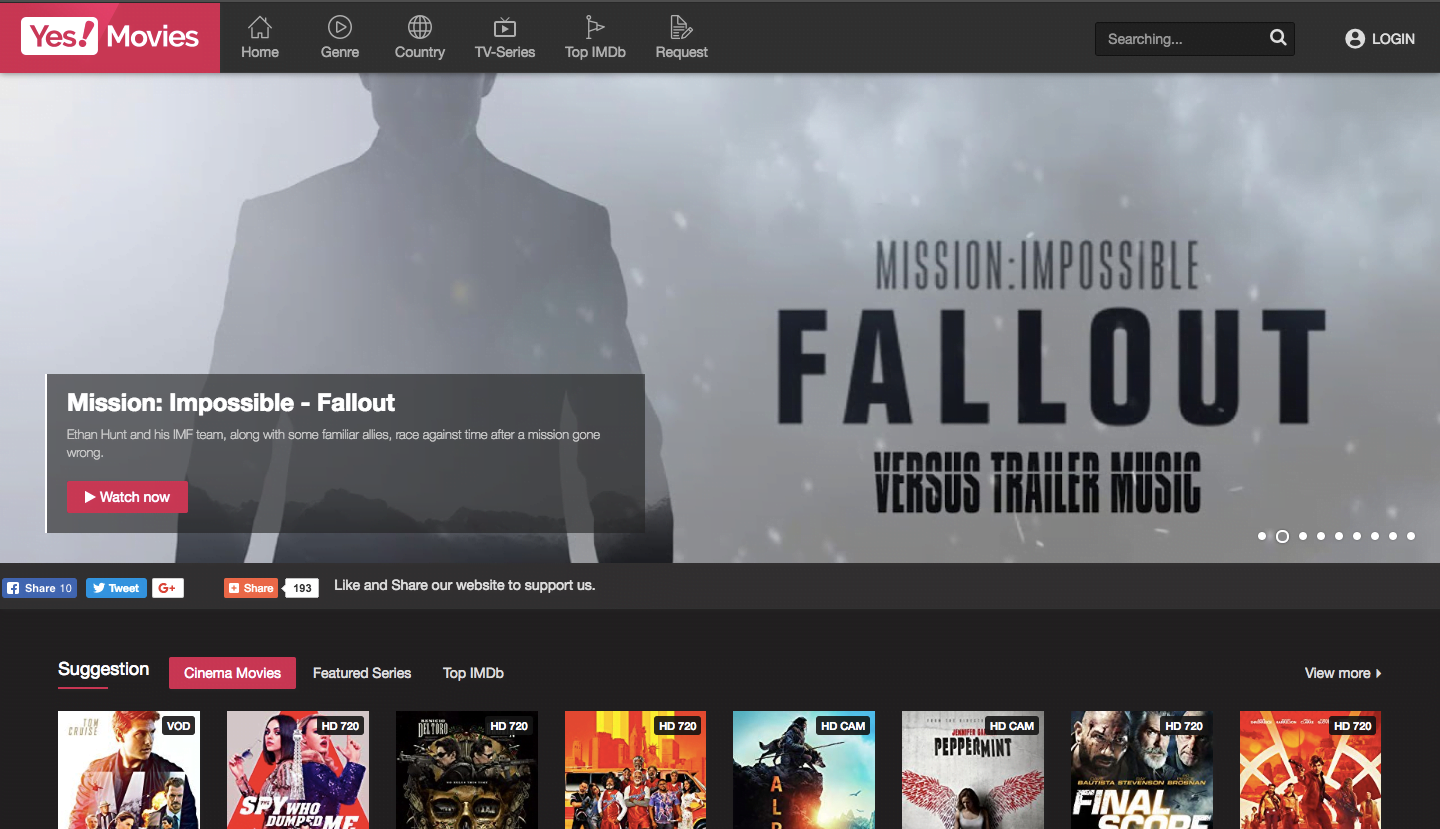Image resolution: width=1440 pixels, height=829 pixels.
Task: Click the Suggestion heading
Action: [104, 669]
